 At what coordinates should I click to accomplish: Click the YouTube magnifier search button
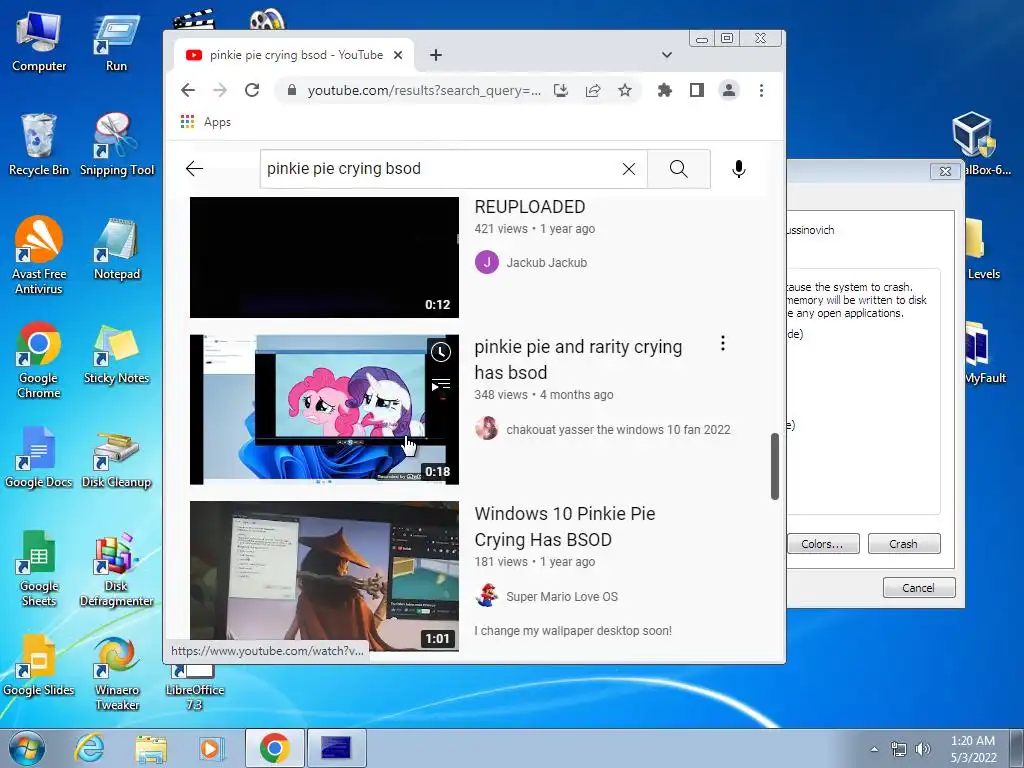coord(679,169)
